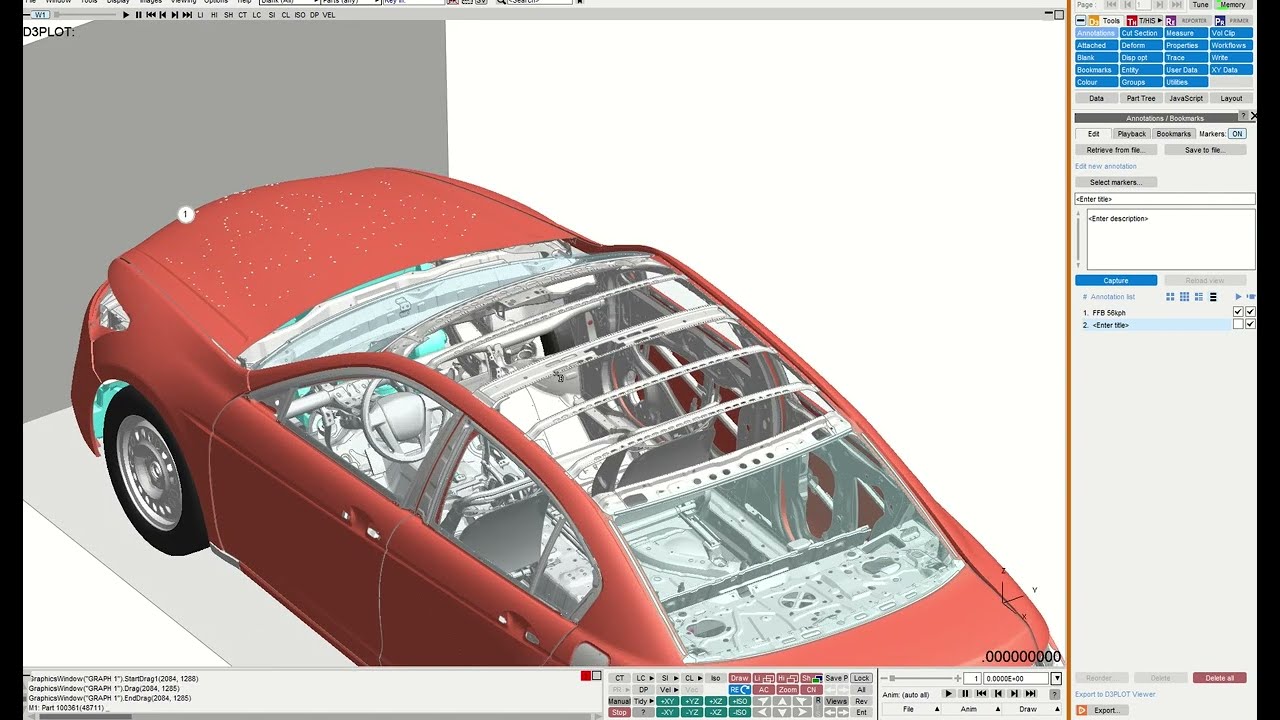Viewport: 1280px width, 720px height.
Task: Open the state time dropdown arrow
Action: (1056, 678)
